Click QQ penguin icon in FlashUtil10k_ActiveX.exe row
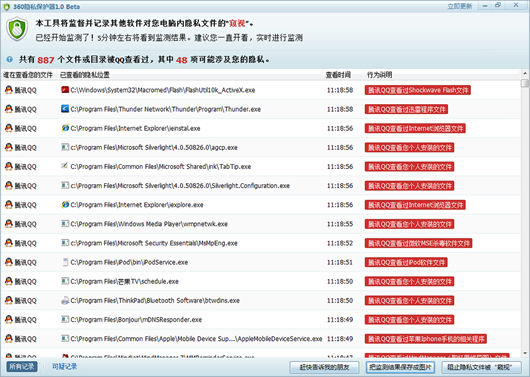This screenshot has width=530, height=377. coord(9,90)
